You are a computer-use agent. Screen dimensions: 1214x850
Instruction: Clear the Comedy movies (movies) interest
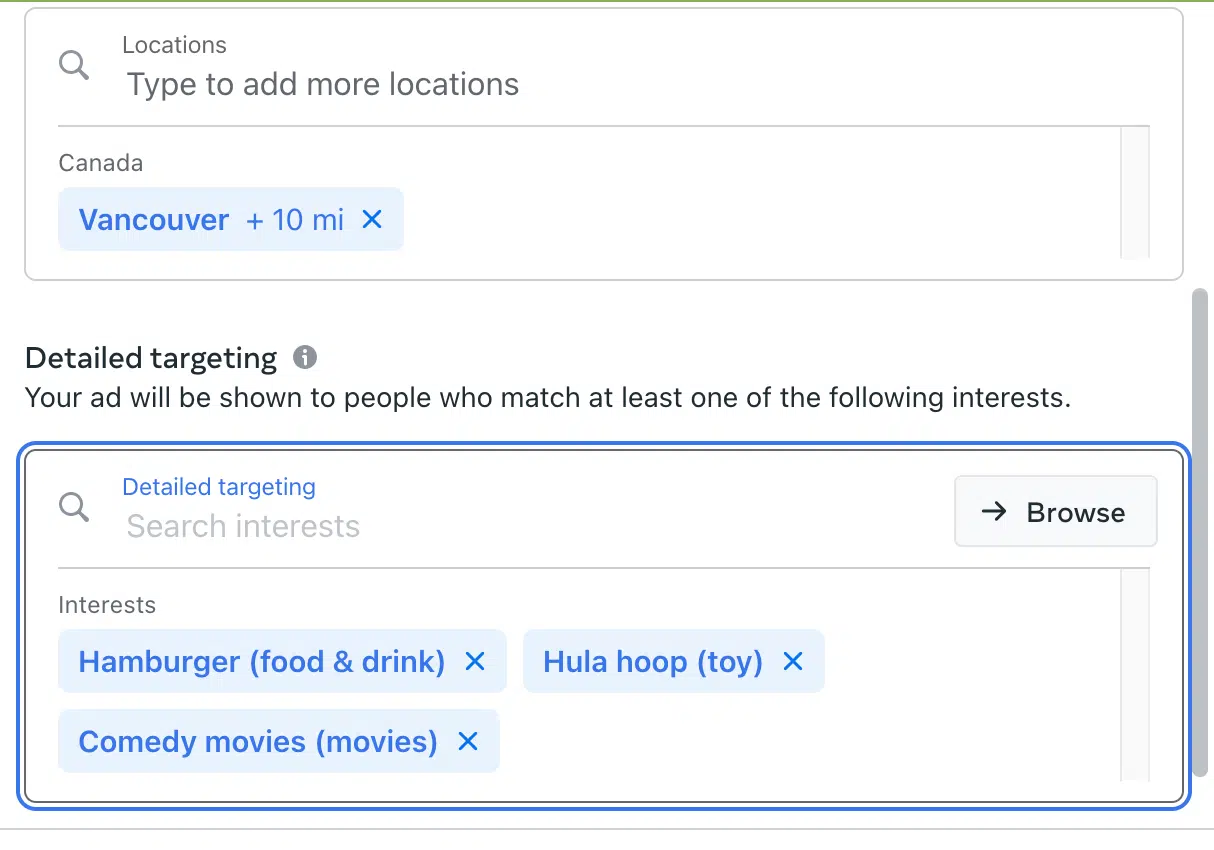pos(468,741)
